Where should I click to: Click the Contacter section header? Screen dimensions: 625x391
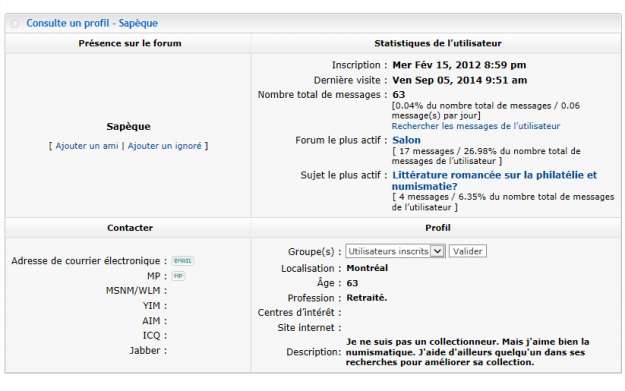click(130, 228)
